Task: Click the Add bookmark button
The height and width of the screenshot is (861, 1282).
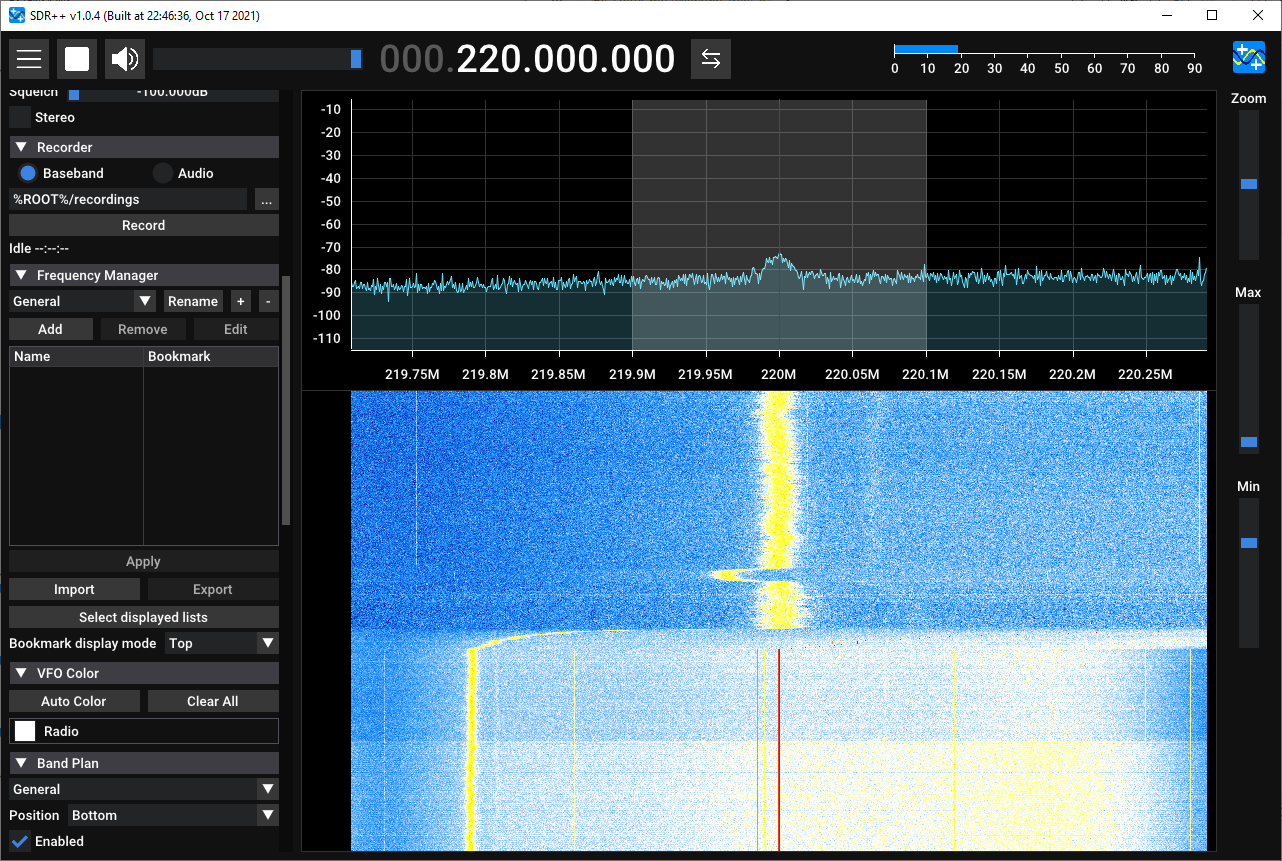Action: click(x=50, y=329)
